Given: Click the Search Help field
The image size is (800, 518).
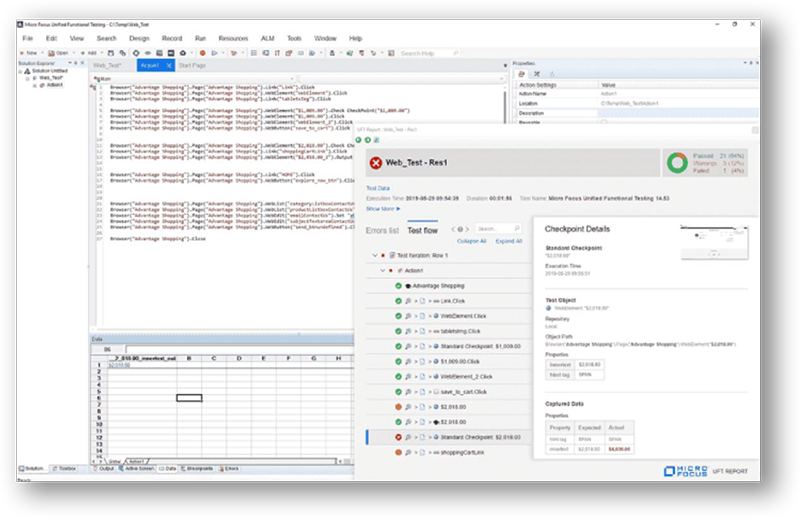Looking at the screenshot, I should [429, 53].
